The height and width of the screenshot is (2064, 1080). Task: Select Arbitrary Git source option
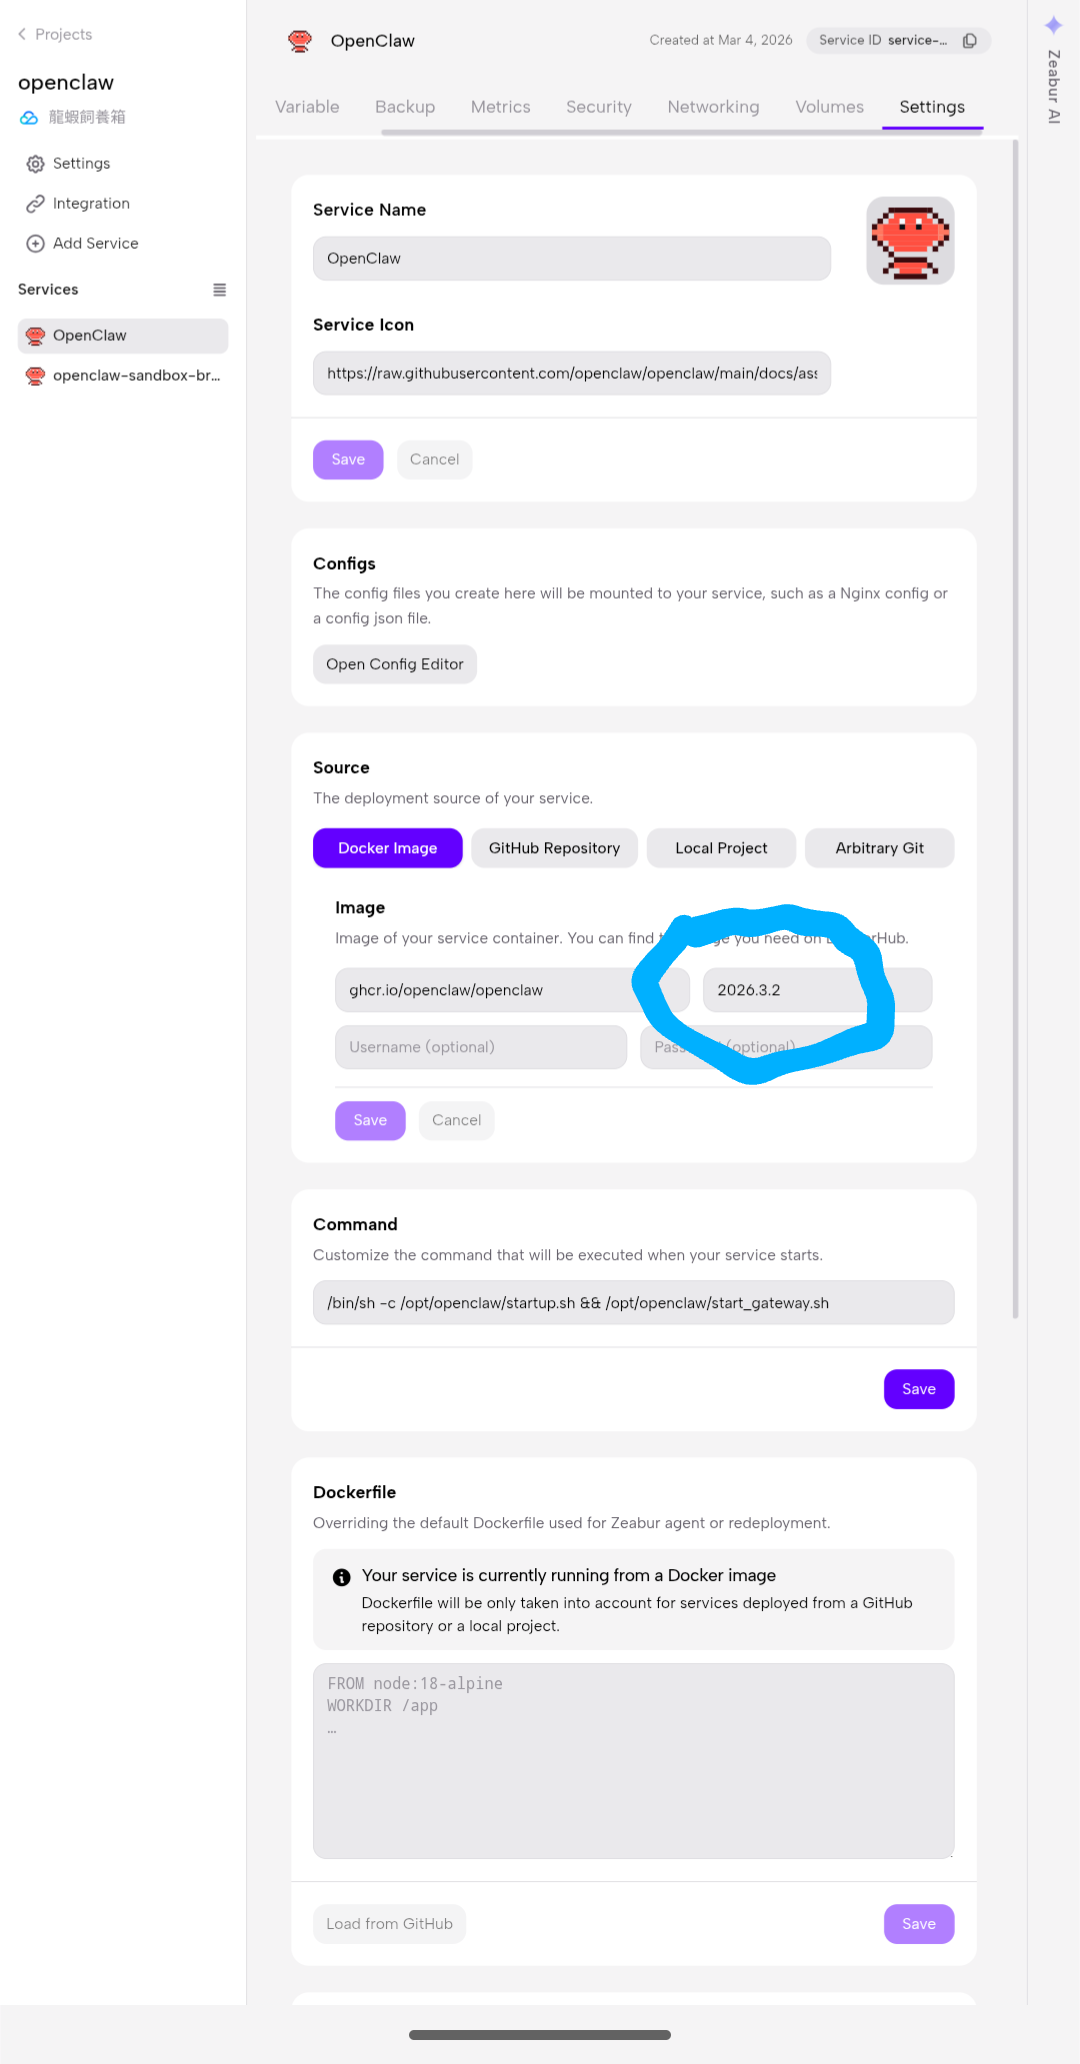click(879, 848)
